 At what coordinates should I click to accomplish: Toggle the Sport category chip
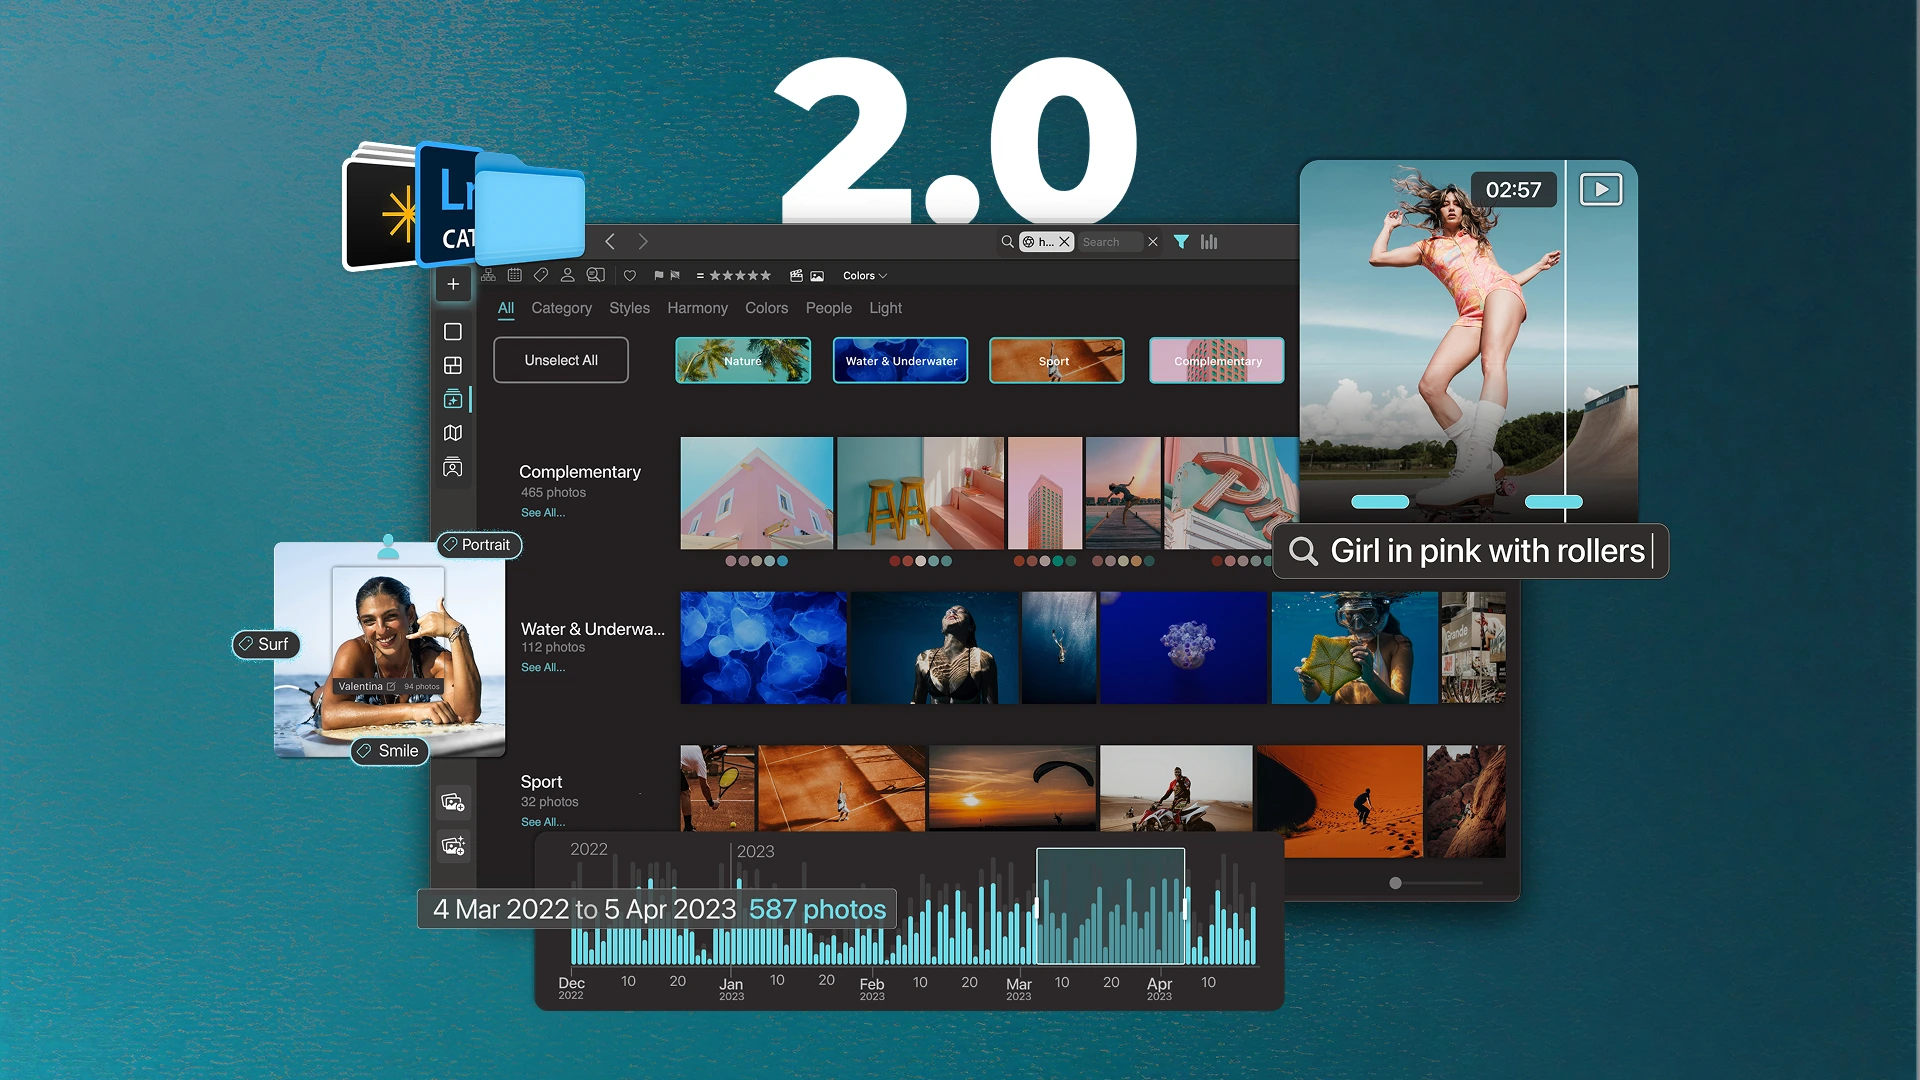point(1056,361)
